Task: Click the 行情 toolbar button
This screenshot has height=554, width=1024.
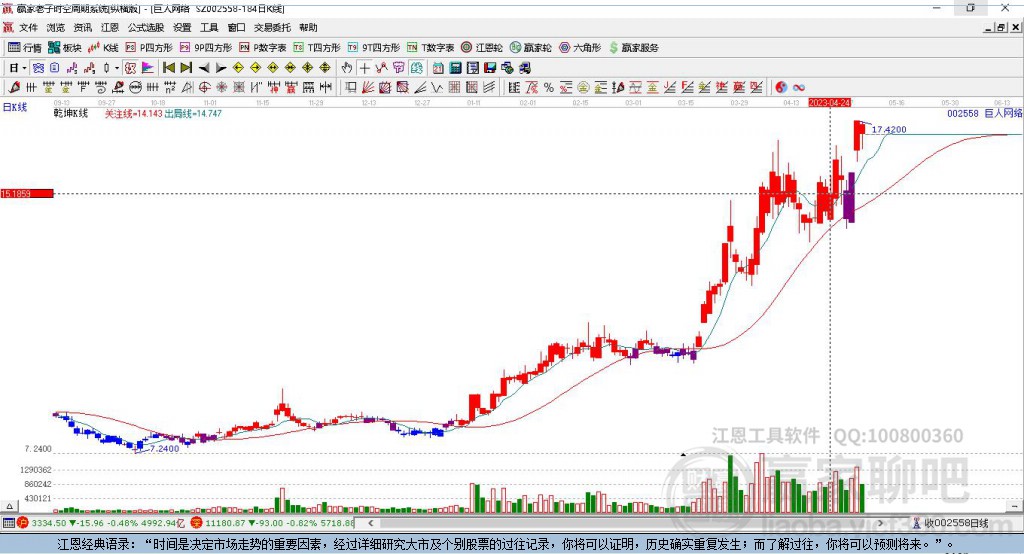Action: (24, 48)
